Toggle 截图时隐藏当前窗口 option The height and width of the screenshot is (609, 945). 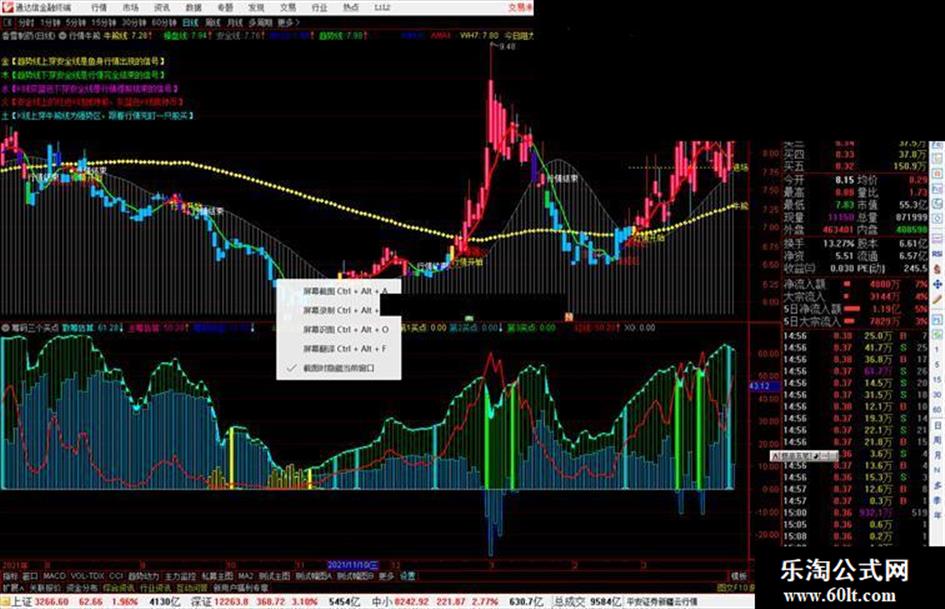tap(339, 368)
